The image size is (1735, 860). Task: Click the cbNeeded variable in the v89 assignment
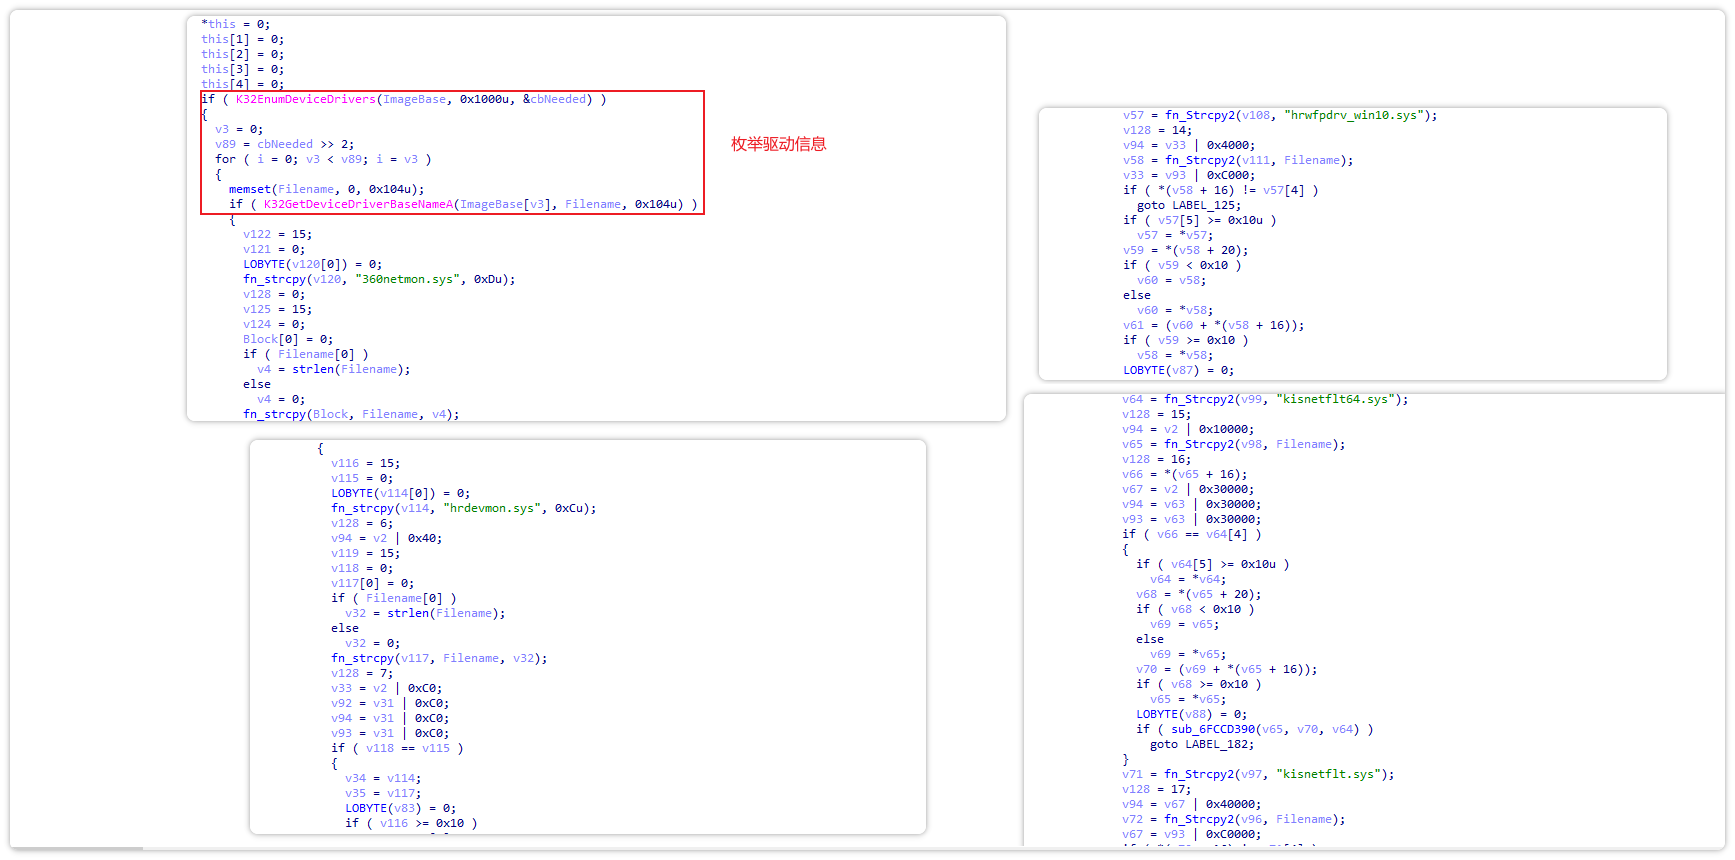[x=284, y=144]
